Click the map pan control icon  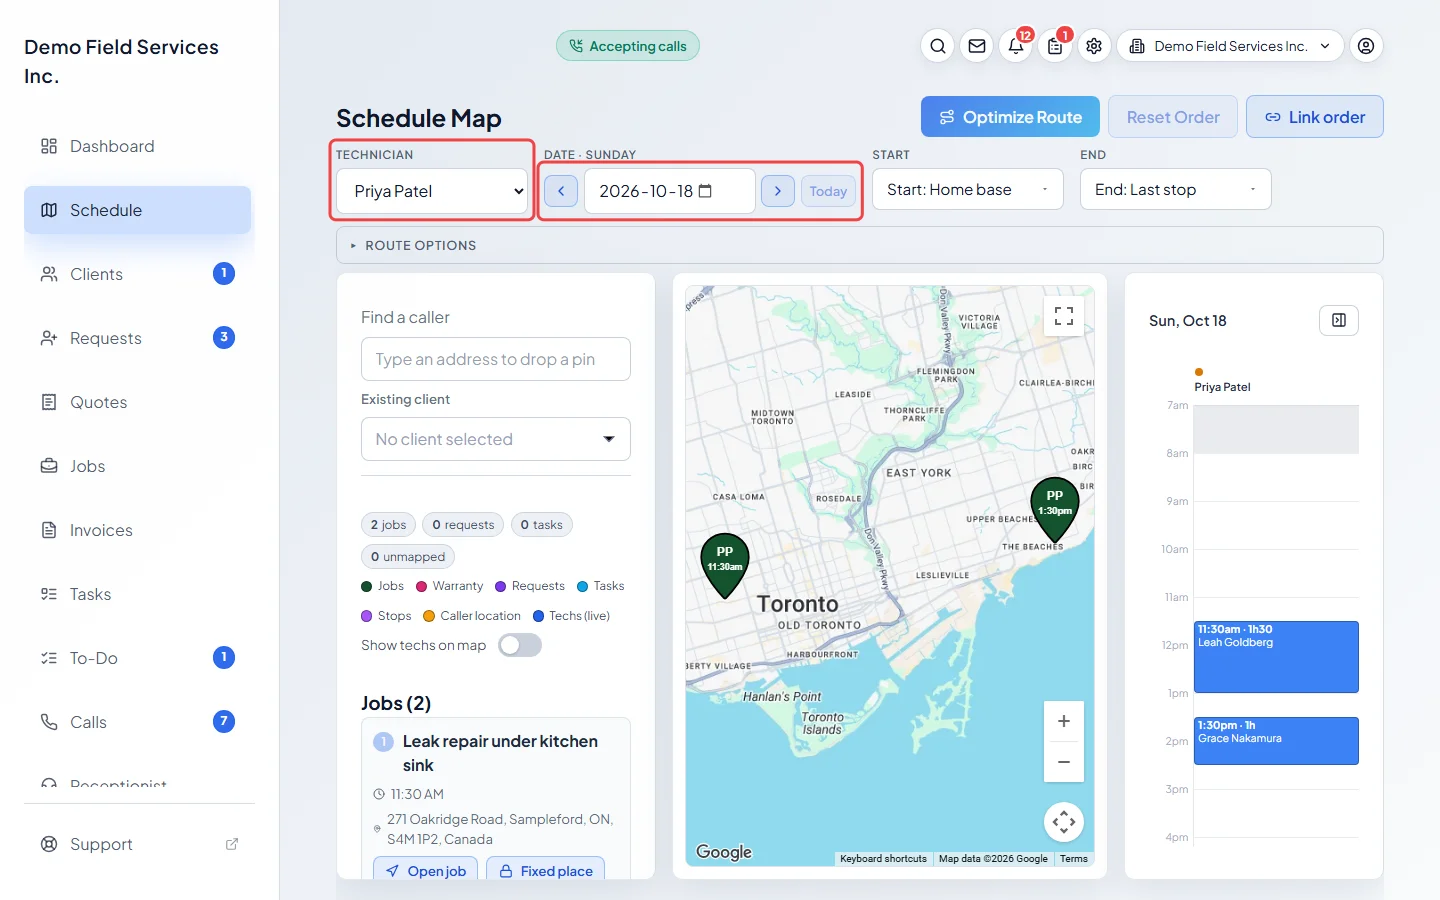[x=1064, y=822]
